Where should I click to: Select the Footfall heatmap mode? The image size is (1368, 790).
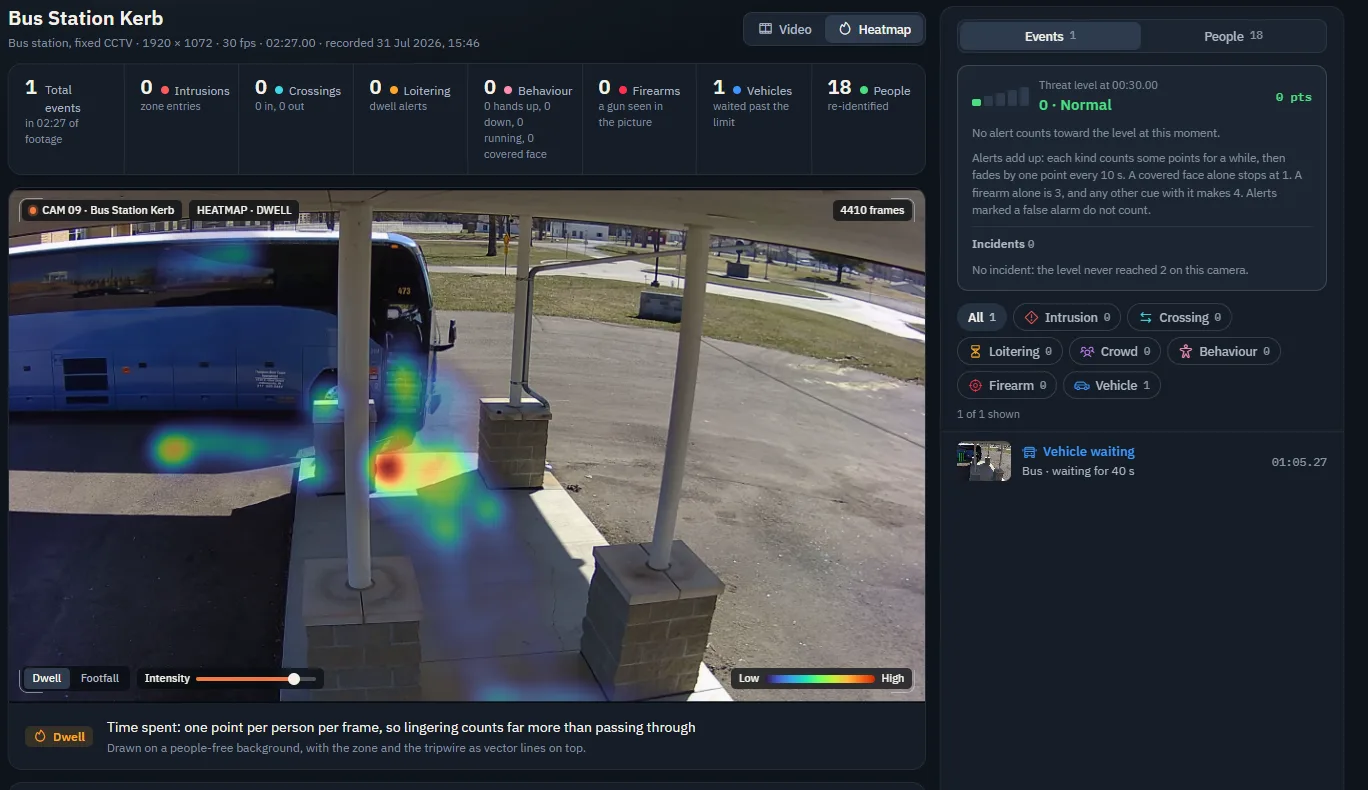point(100,678)
